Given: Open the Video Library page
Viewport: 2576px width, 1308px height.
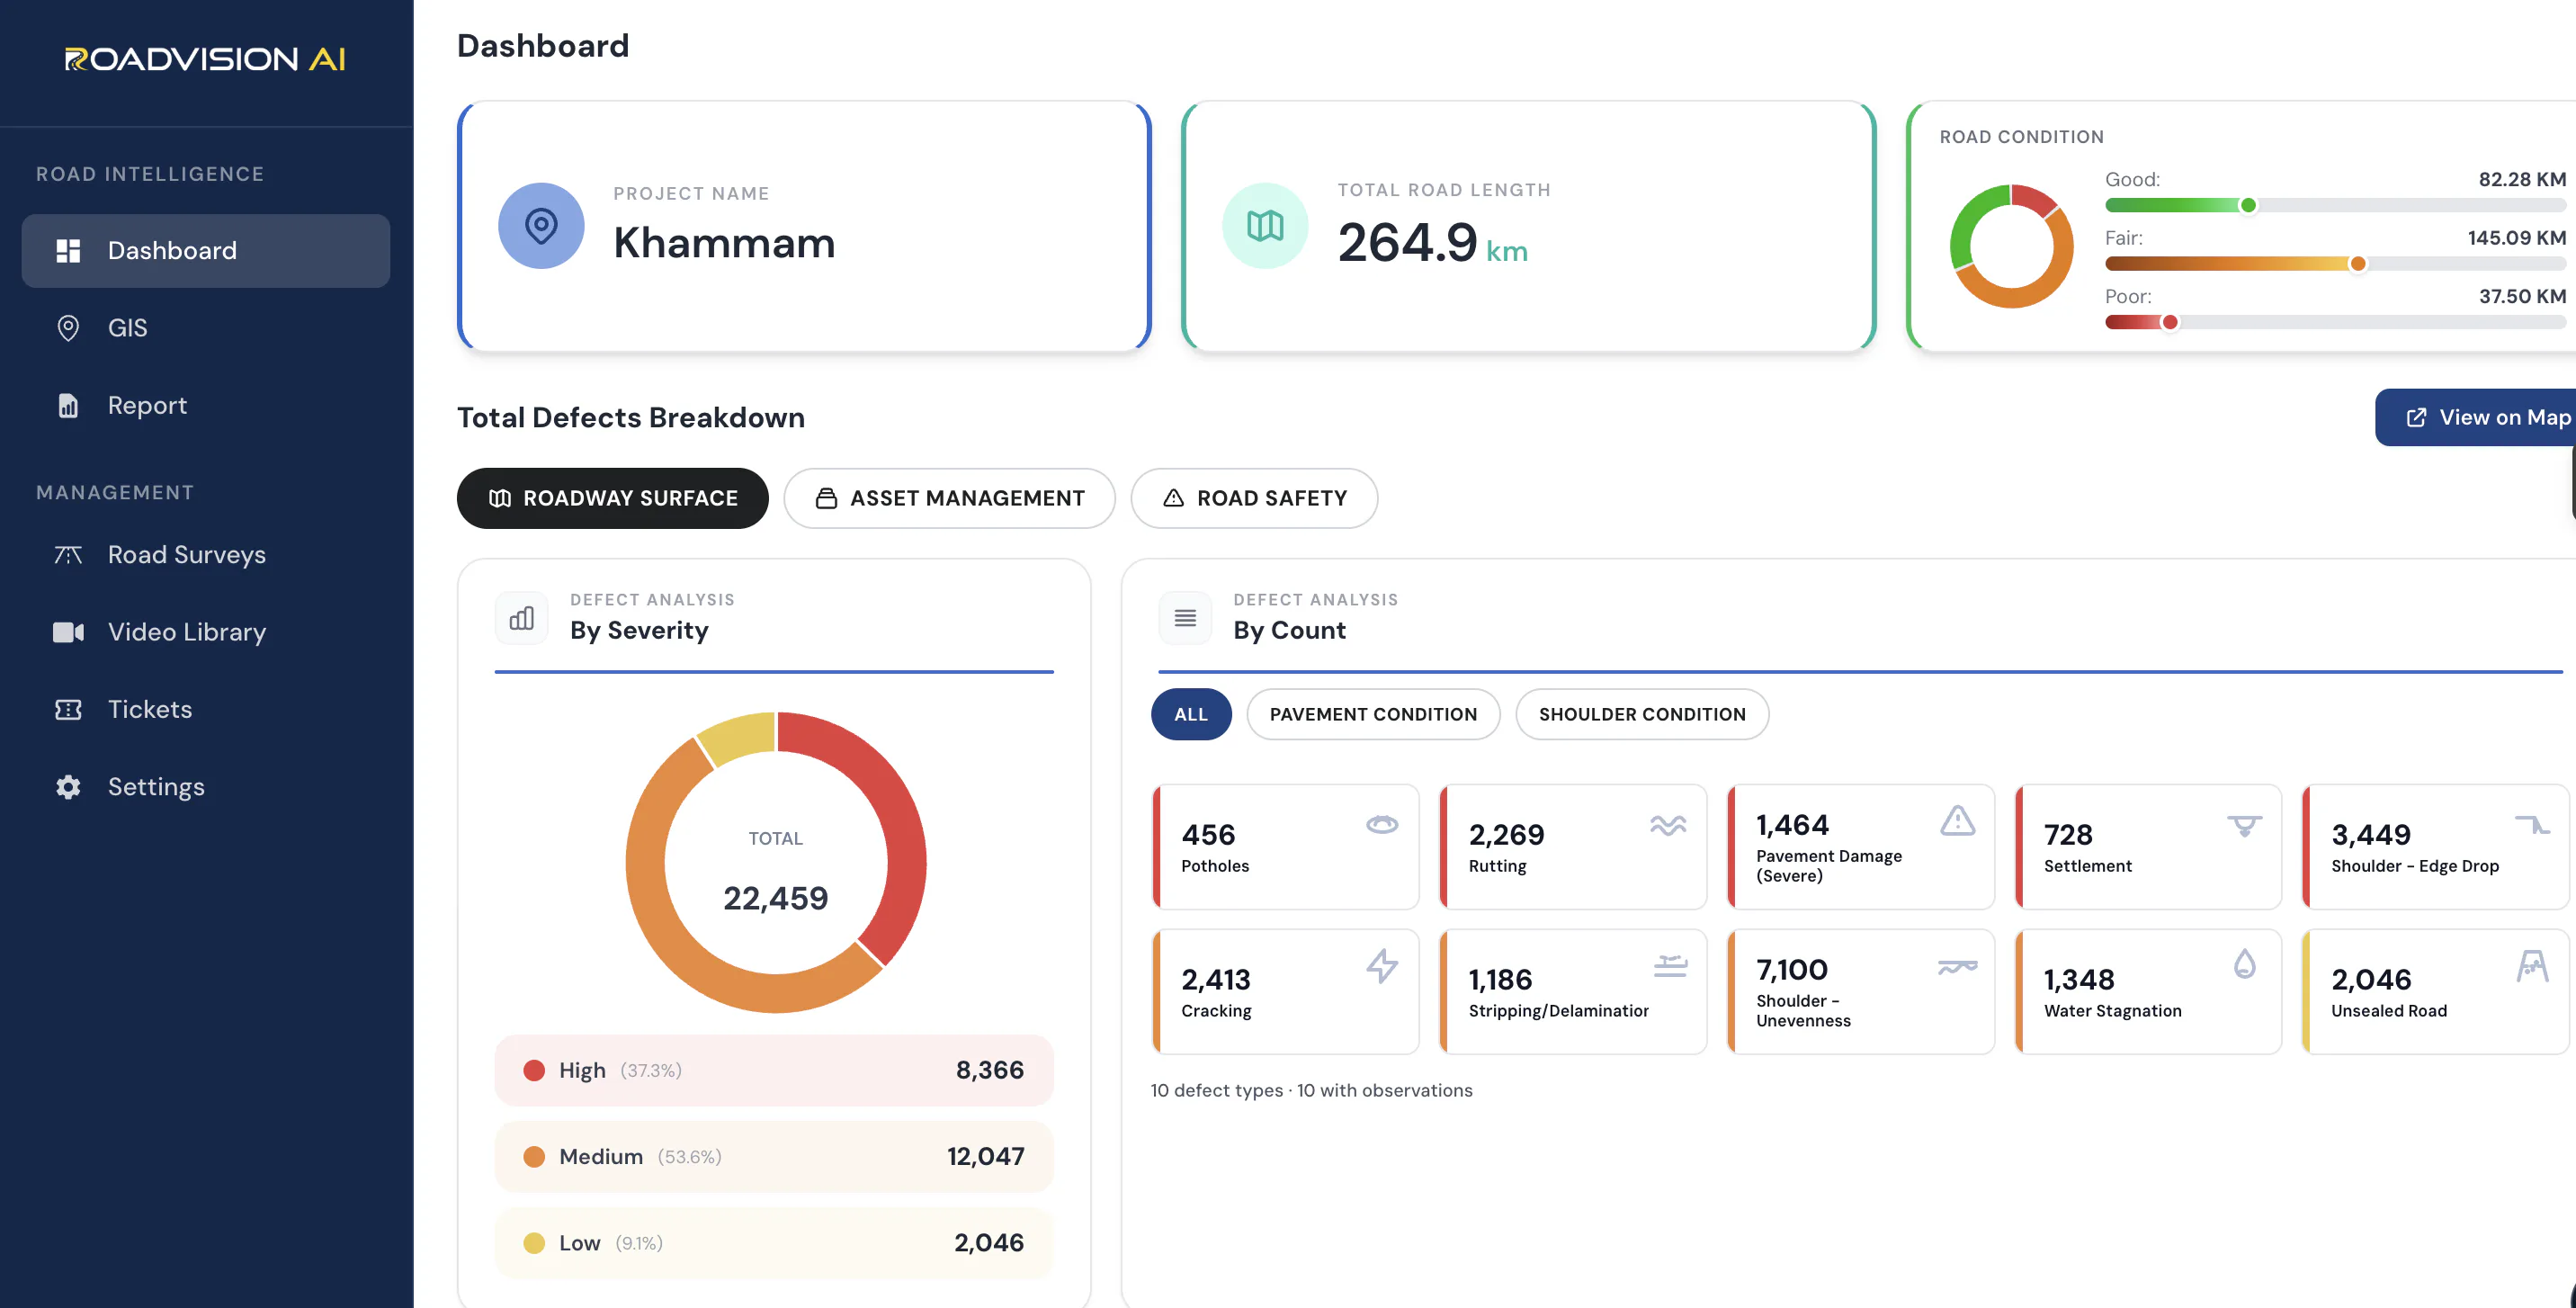Looking at the screenshot, I should (206, 632).
